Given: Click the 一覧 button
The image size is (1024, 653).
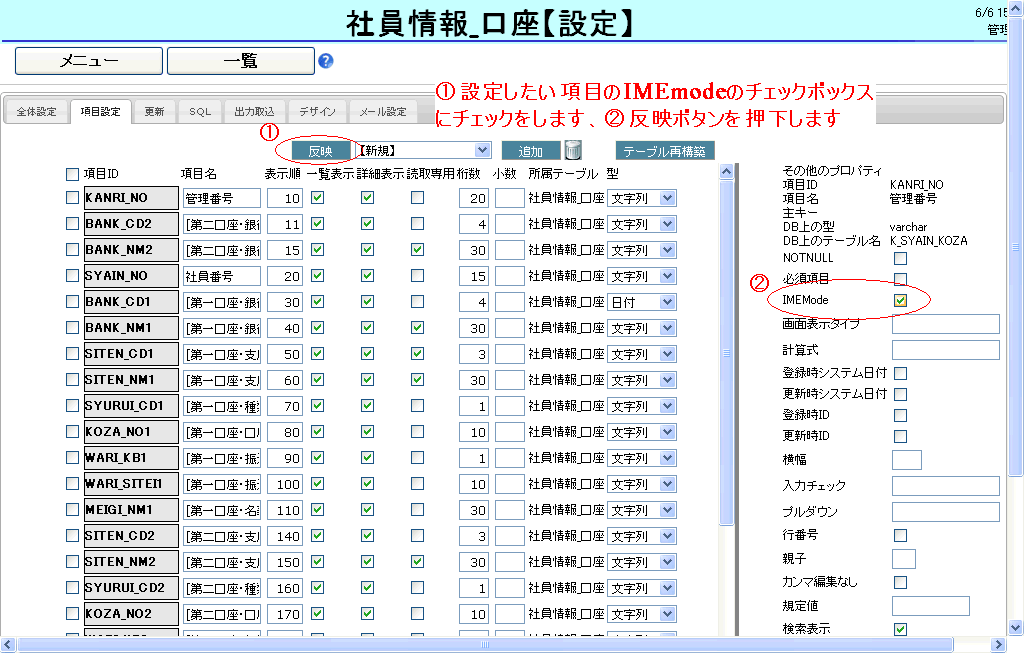Looking at the screenshot, I should 240,61.
